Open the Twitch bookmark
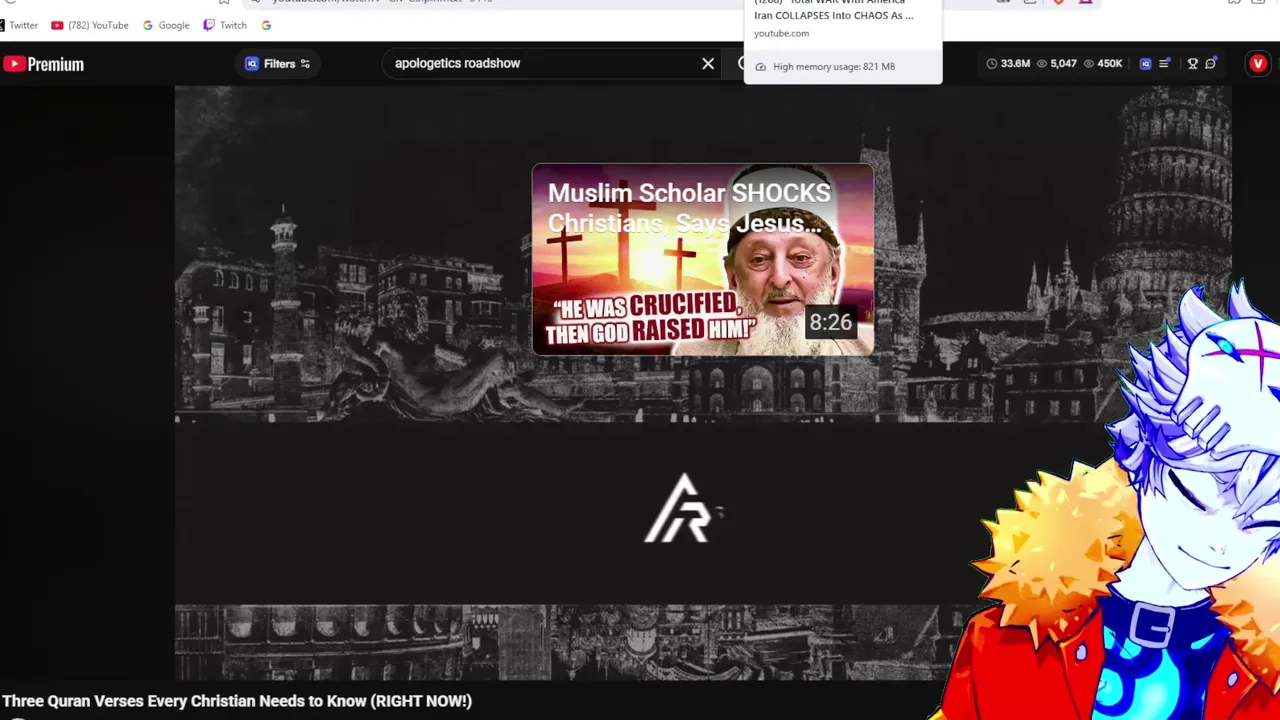1280x720 pixels. click(225, 25)
